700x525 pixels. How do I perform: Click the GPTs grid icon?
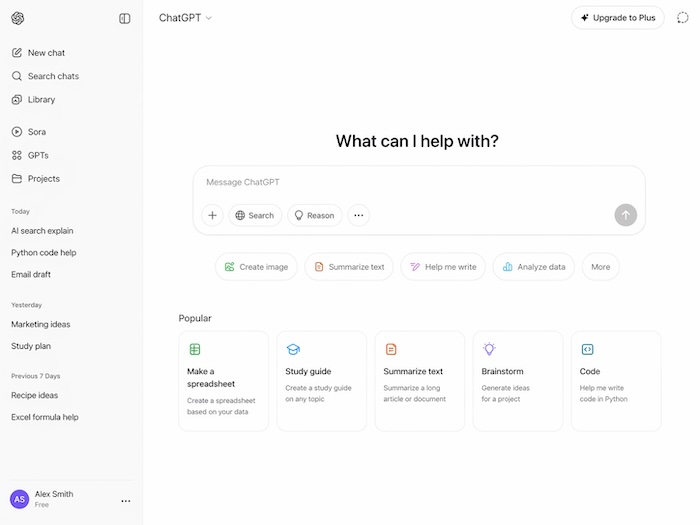[17, 155]
